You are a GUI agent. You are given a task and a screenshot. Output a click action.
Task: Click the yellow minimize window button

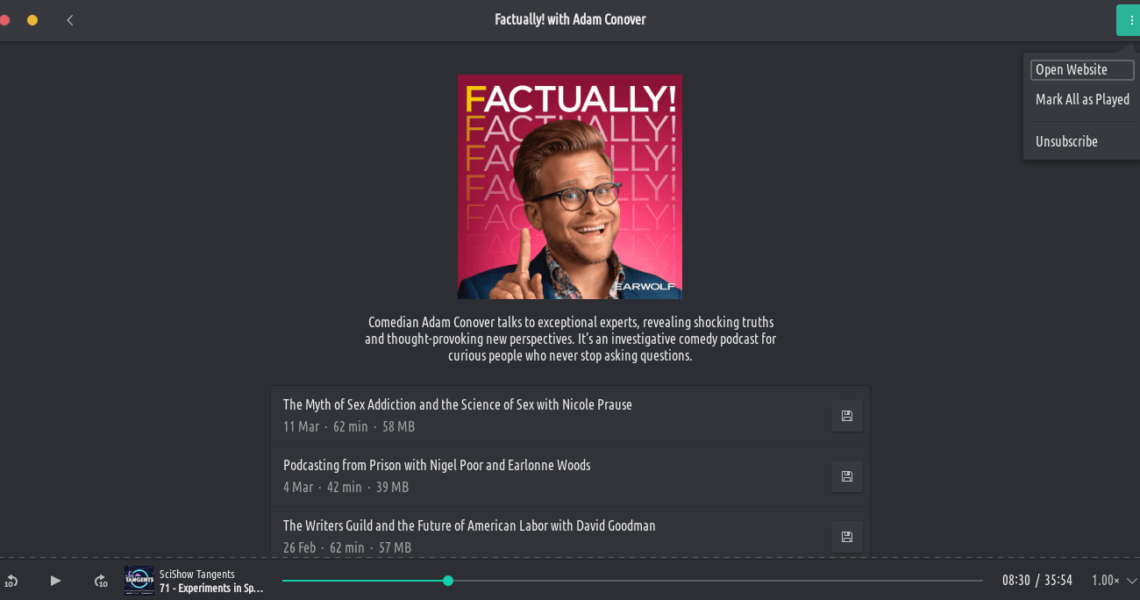click(32, 20)
